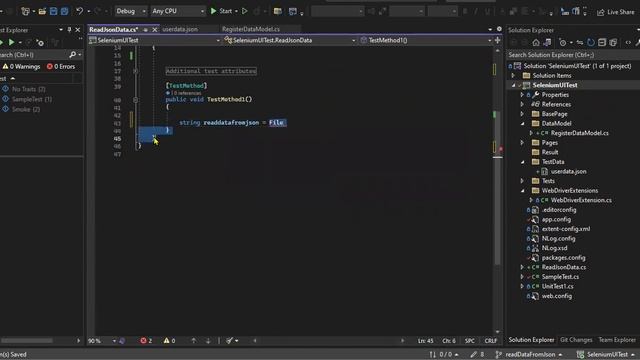Open SeleniumUITest.ReadJsonData type dropdown

pos(290,40)
